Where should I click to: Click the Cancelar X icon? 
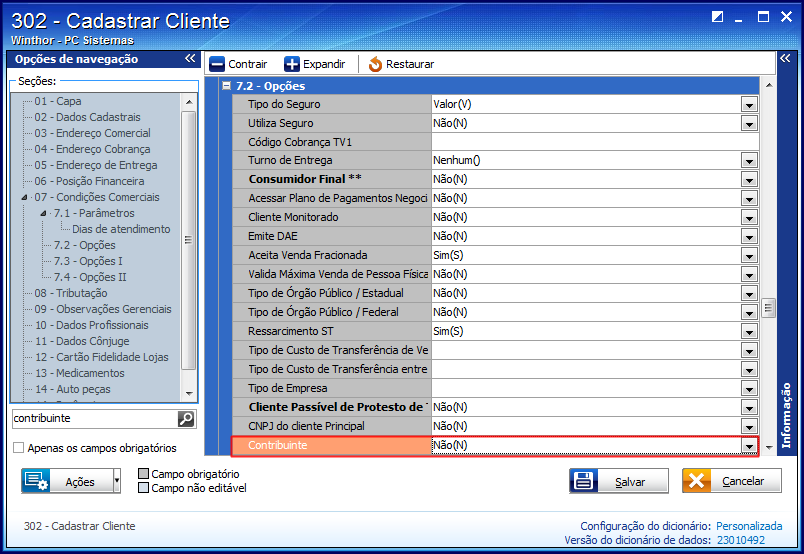(696, 481)
